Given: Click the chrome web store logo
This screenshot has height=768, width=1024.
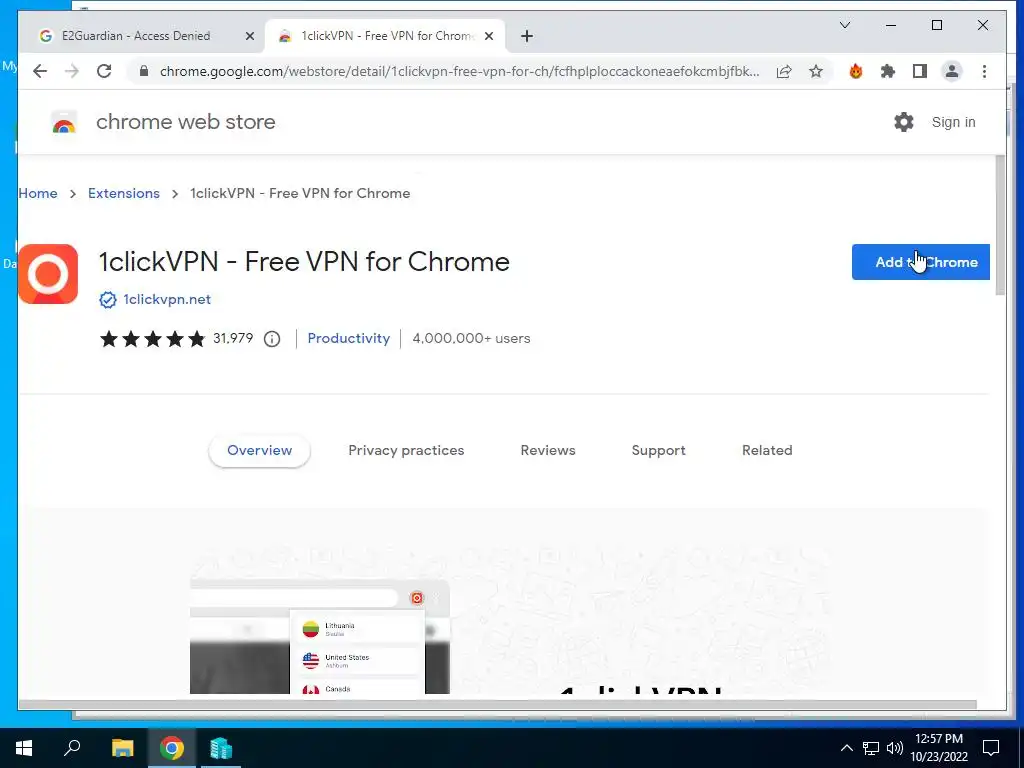Looking at the screenshot, I should (x=63, y=122).
